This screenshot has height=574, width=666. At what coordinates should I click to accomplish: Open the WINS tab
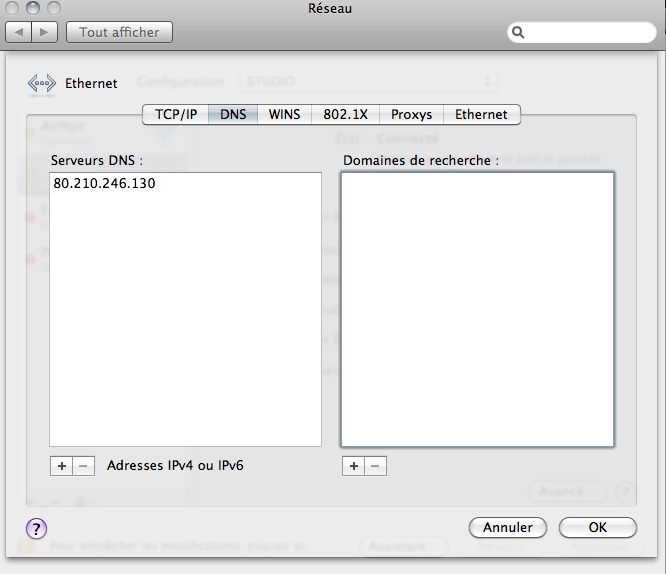pyautogui.click(x=284, y=114)
